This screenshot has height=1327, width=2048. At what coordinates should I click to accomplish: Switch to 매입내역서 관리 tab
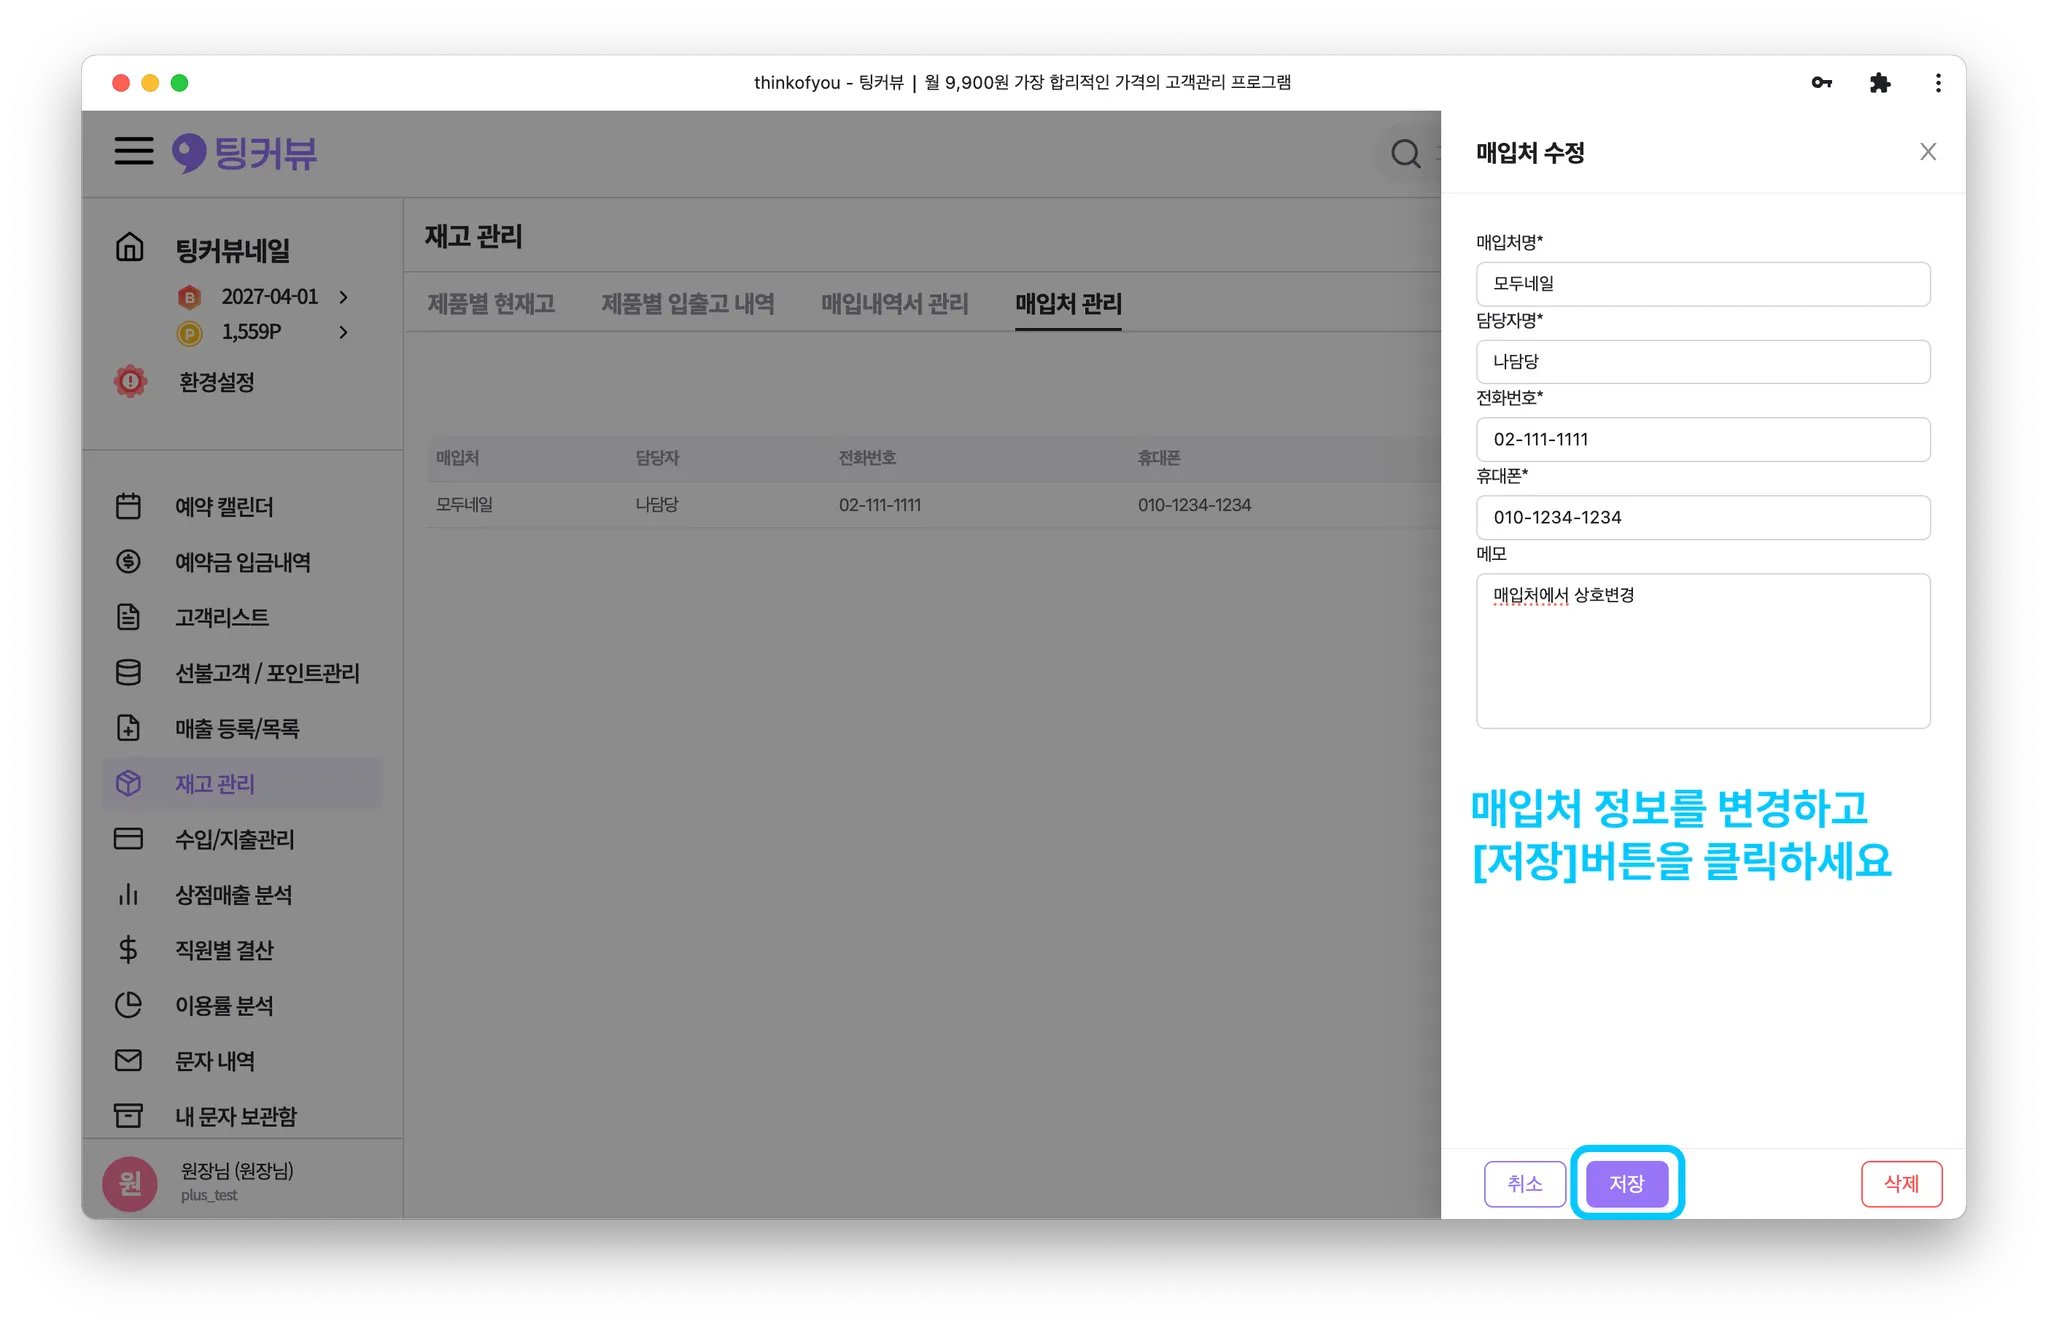pyautogui.click(x=894, y=303)
